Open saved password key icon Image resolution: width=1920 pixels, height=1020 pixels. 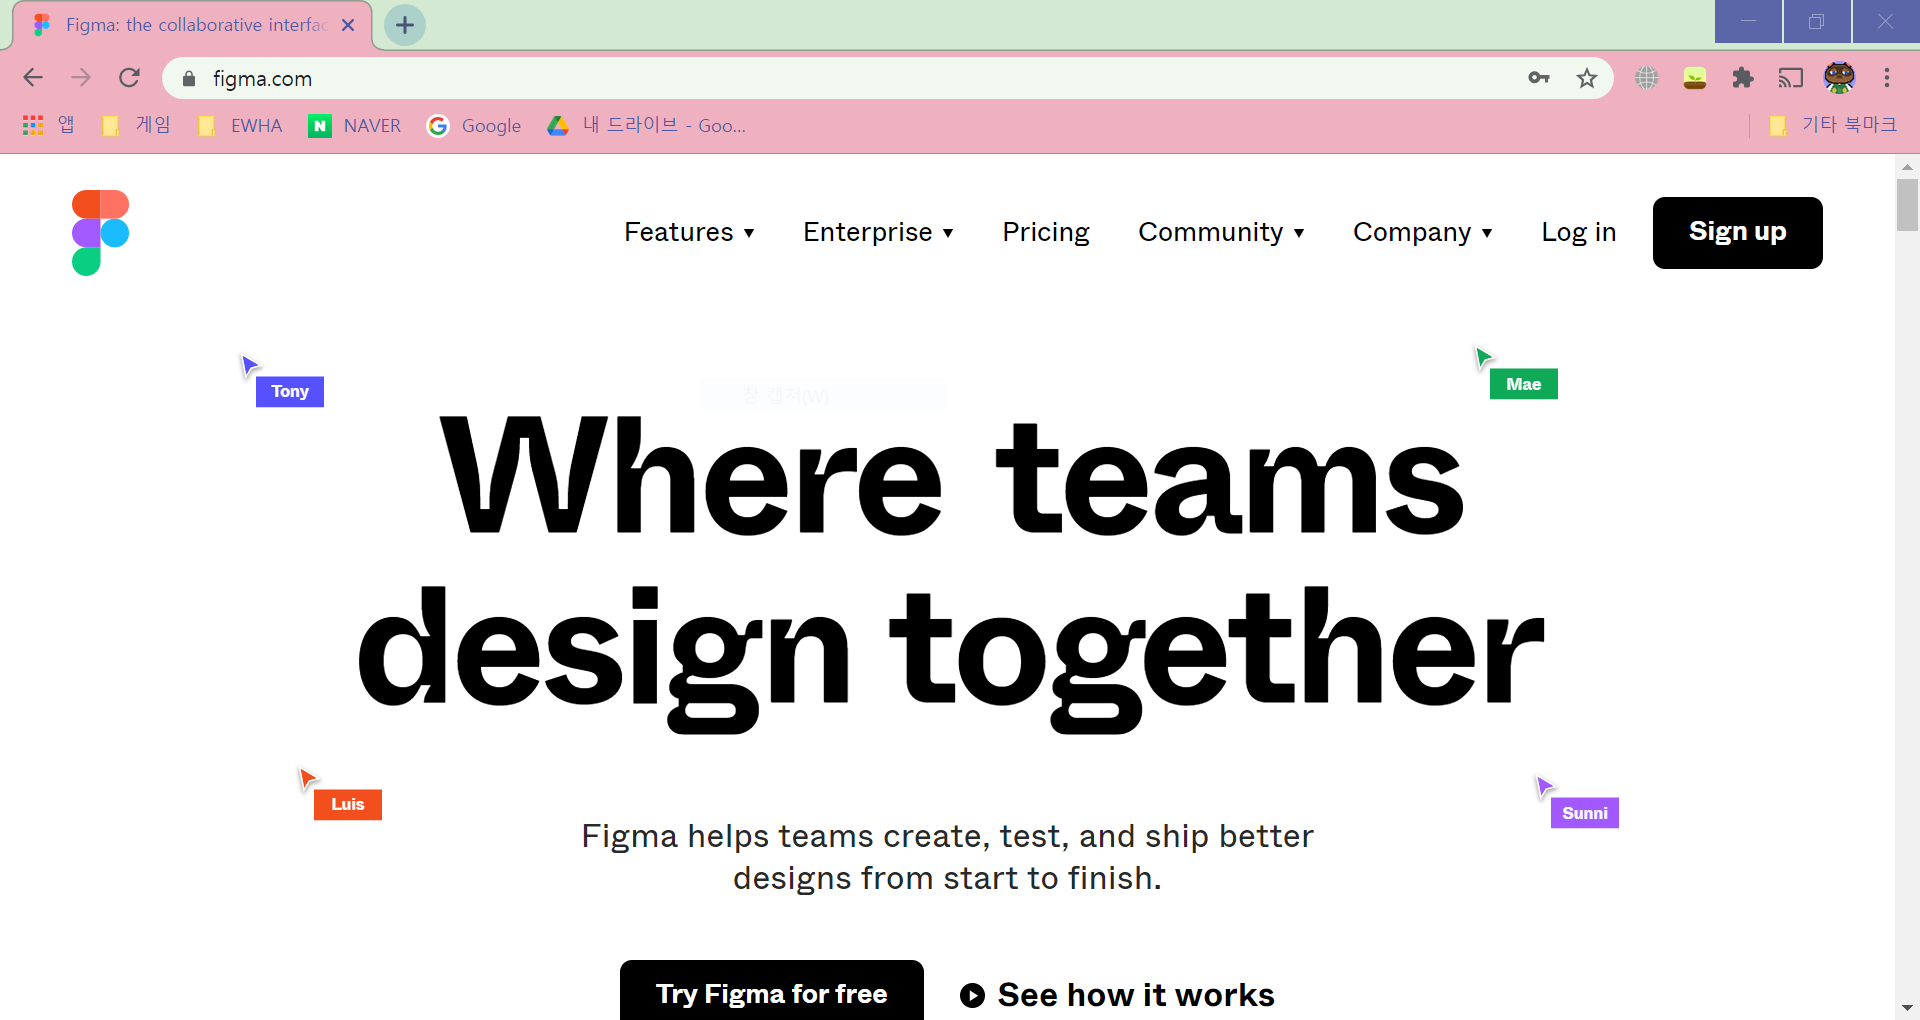click(x=1539, y=78)
